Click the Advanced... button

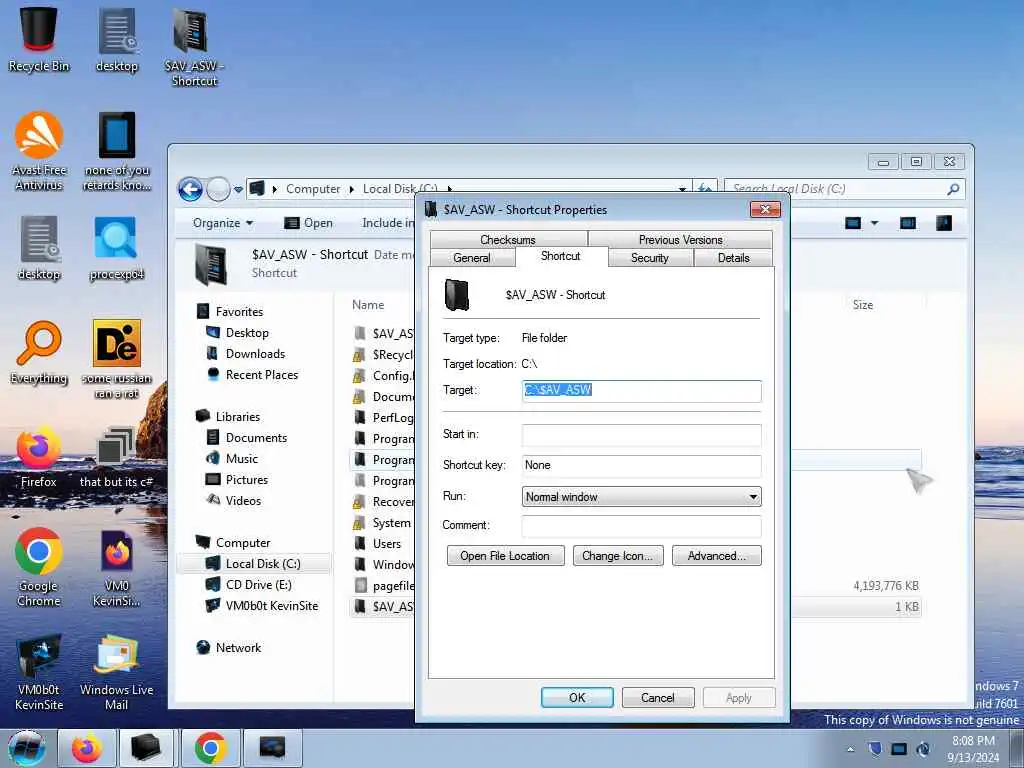[716, 556]
